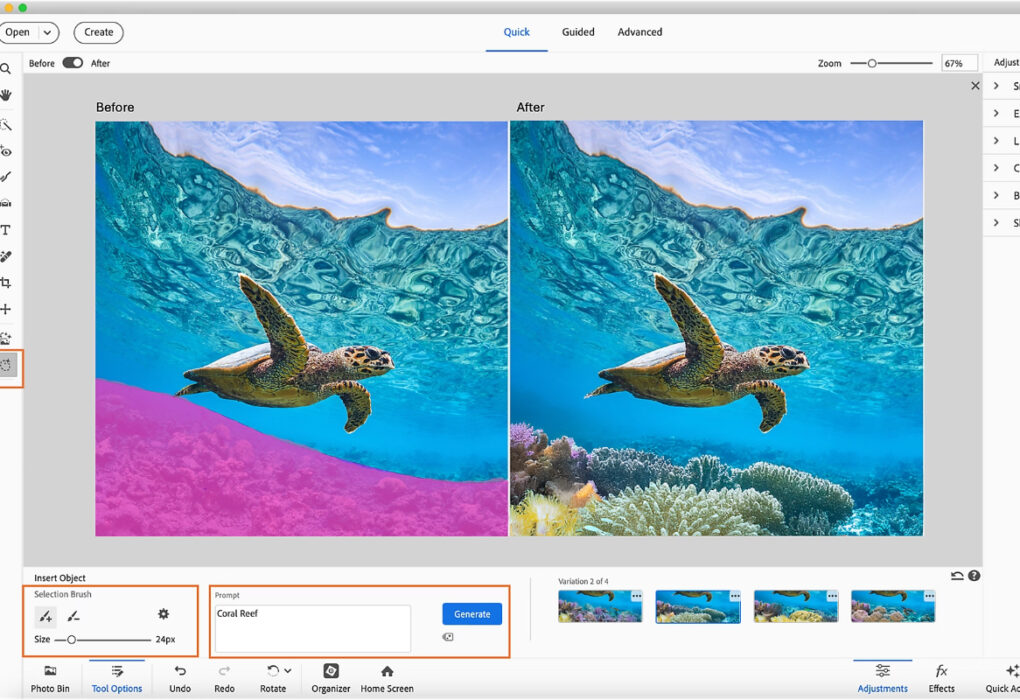
Task: Switch to the Quick mode tab
Action: click(517, 32)
